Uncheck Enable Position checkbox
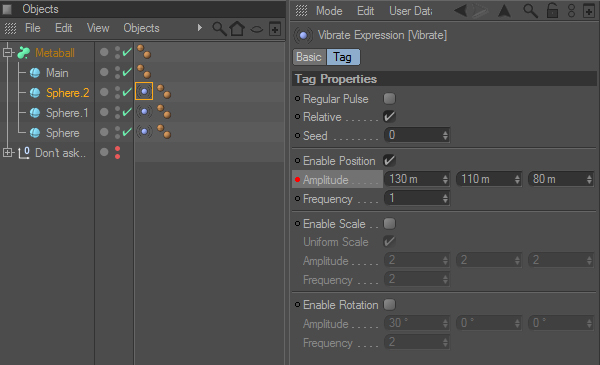 click(x=390, y=161)
